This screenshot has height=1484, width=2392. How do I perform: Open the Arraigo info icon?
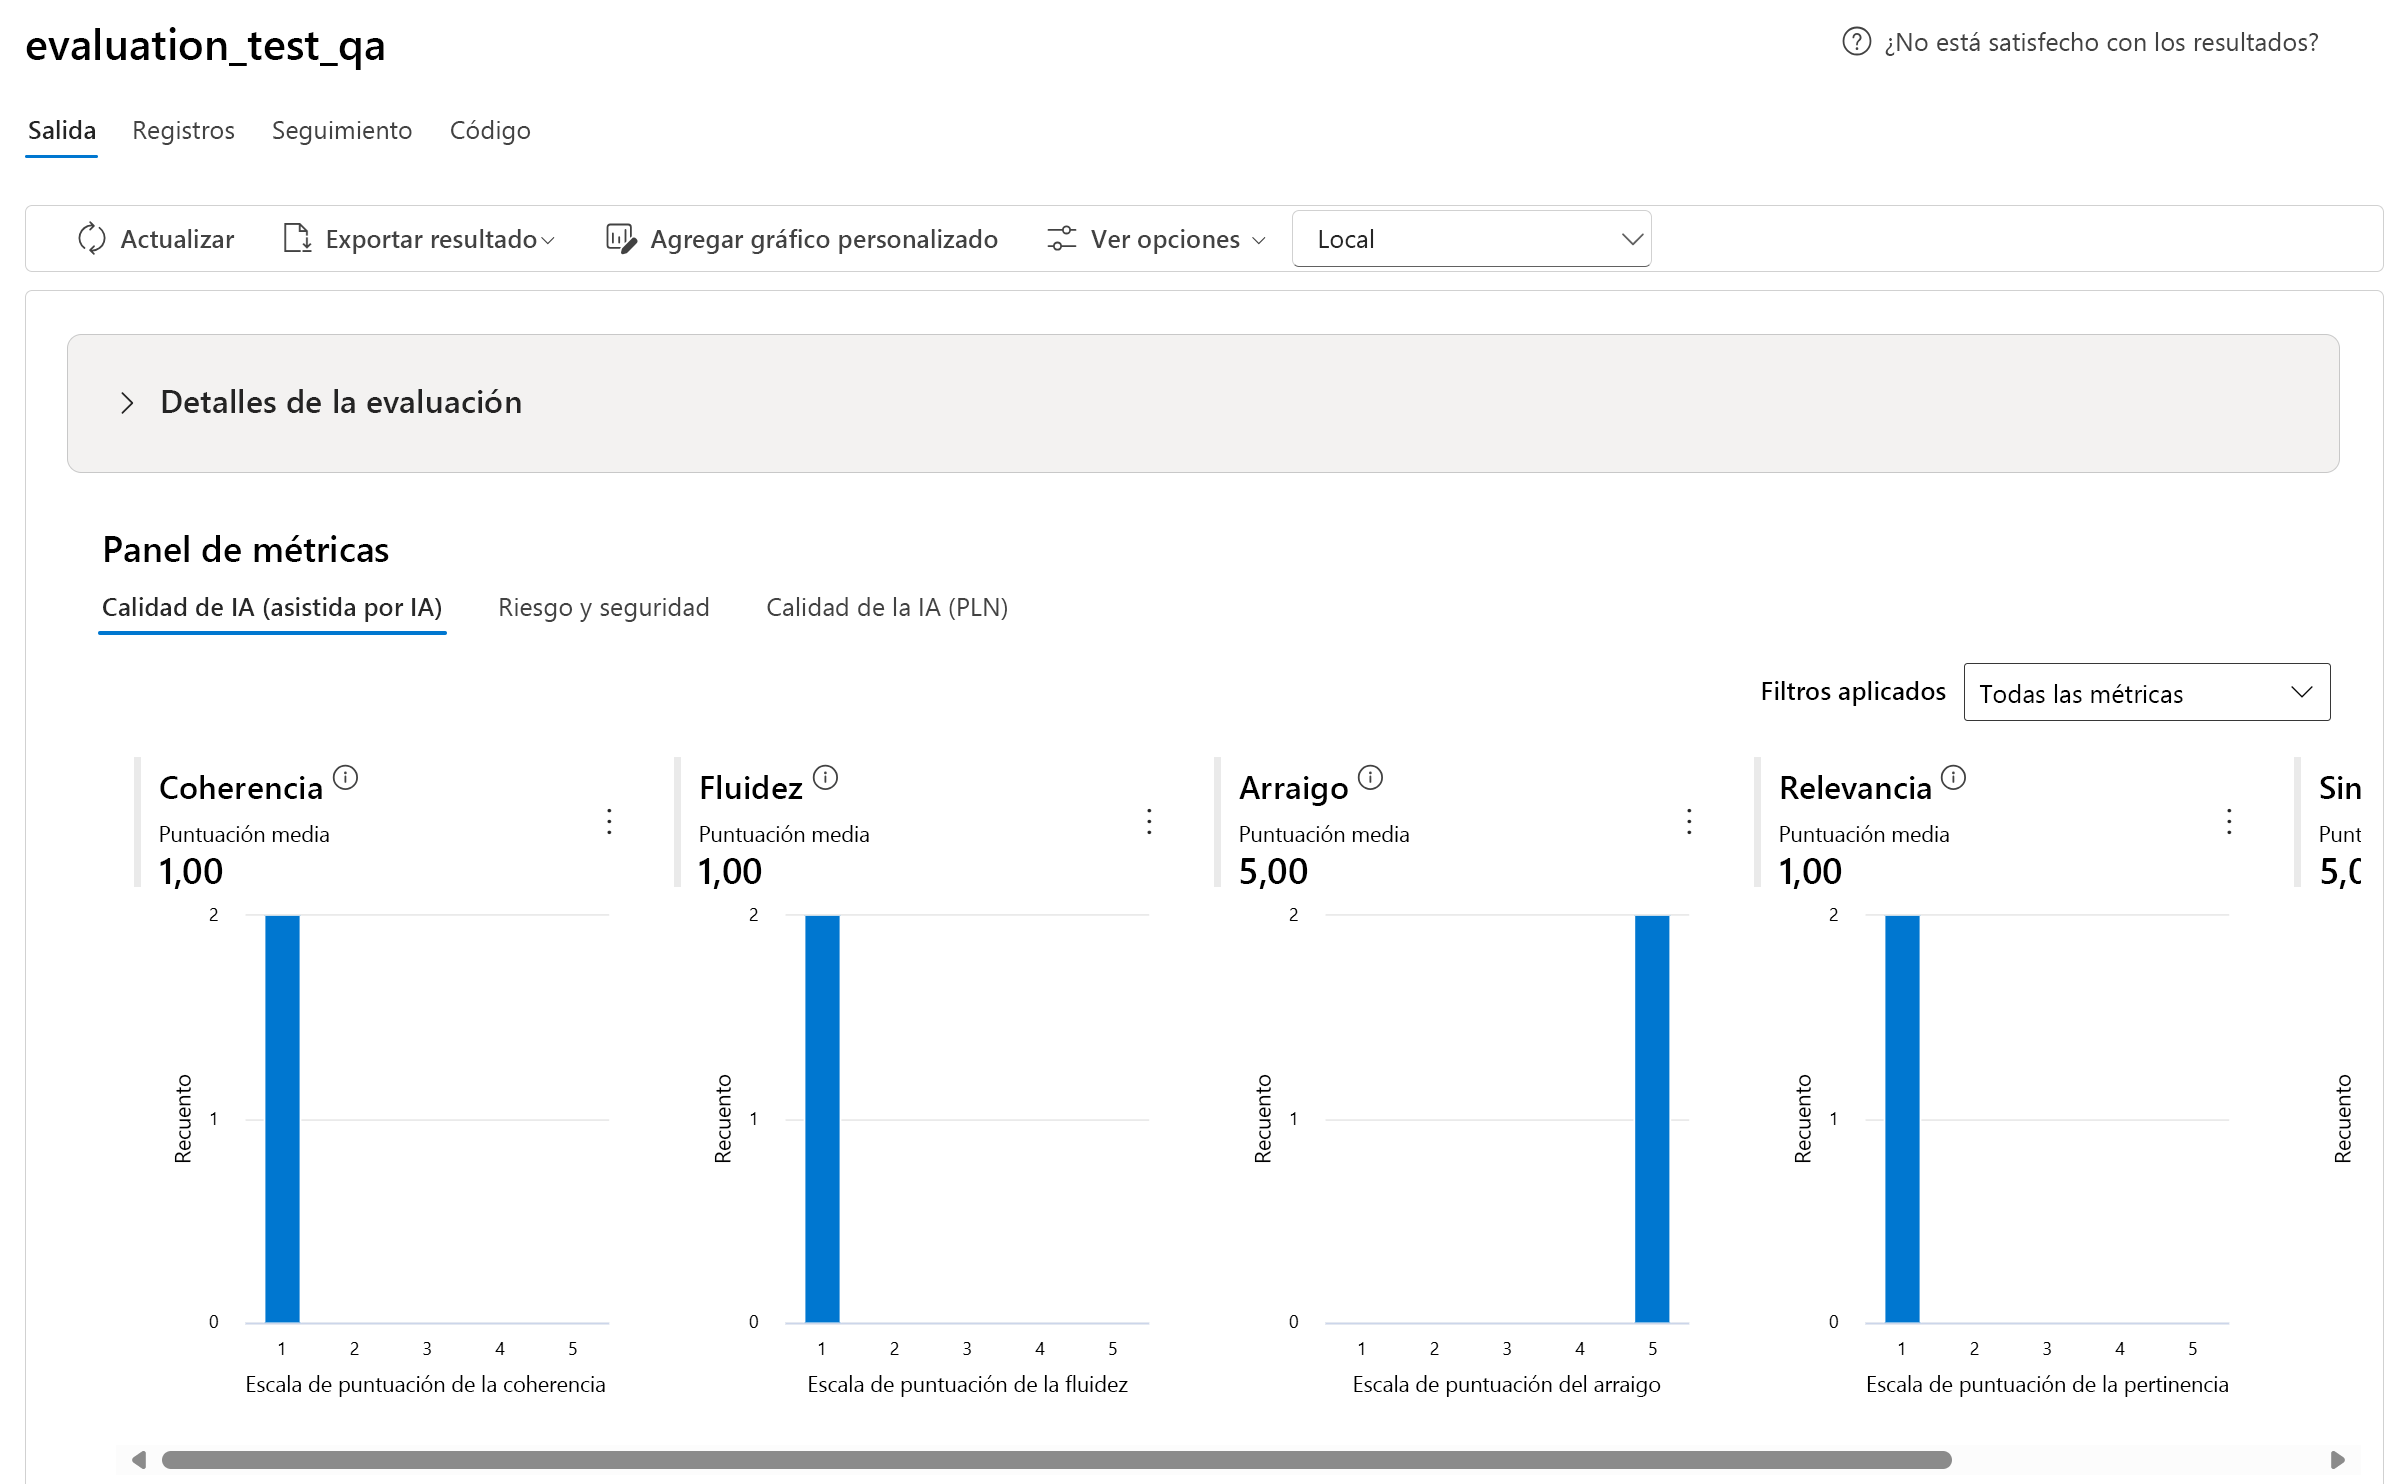point(1370,777)
